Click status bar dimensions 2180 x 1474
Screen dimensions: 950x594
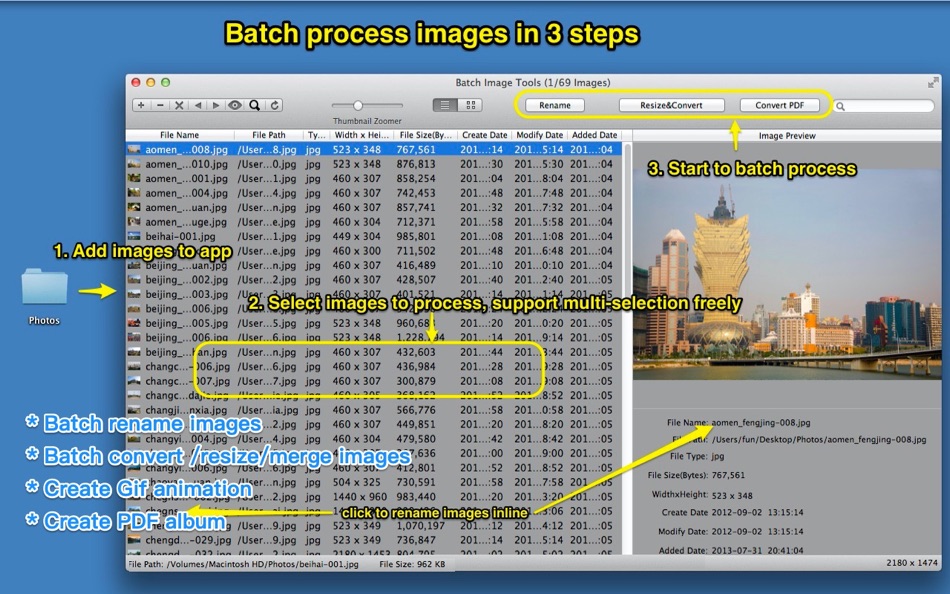(911, 562)
